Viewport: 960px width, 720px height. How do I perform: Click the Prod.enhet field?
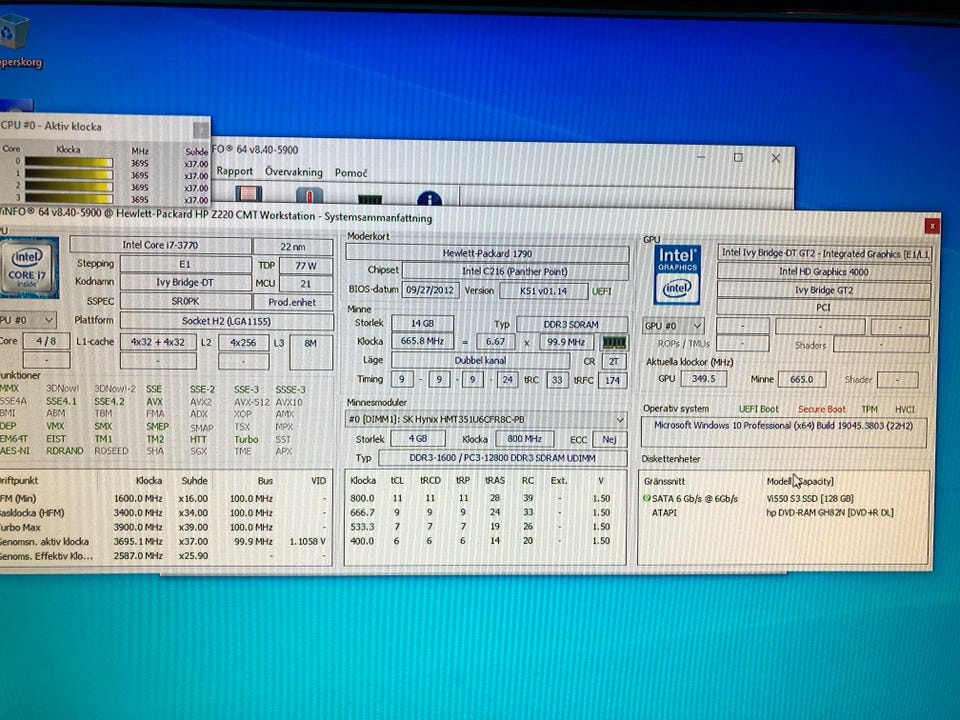(292, 302)
